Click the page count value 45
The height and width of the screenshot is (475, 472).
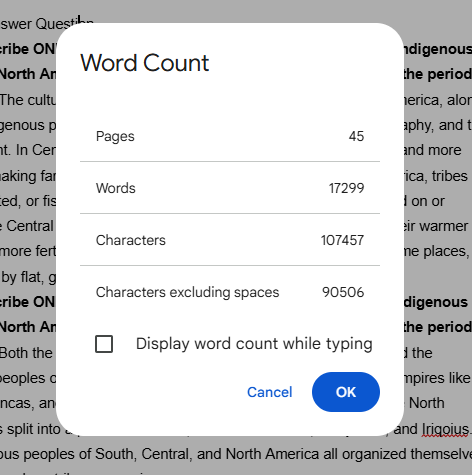(356, 136)
